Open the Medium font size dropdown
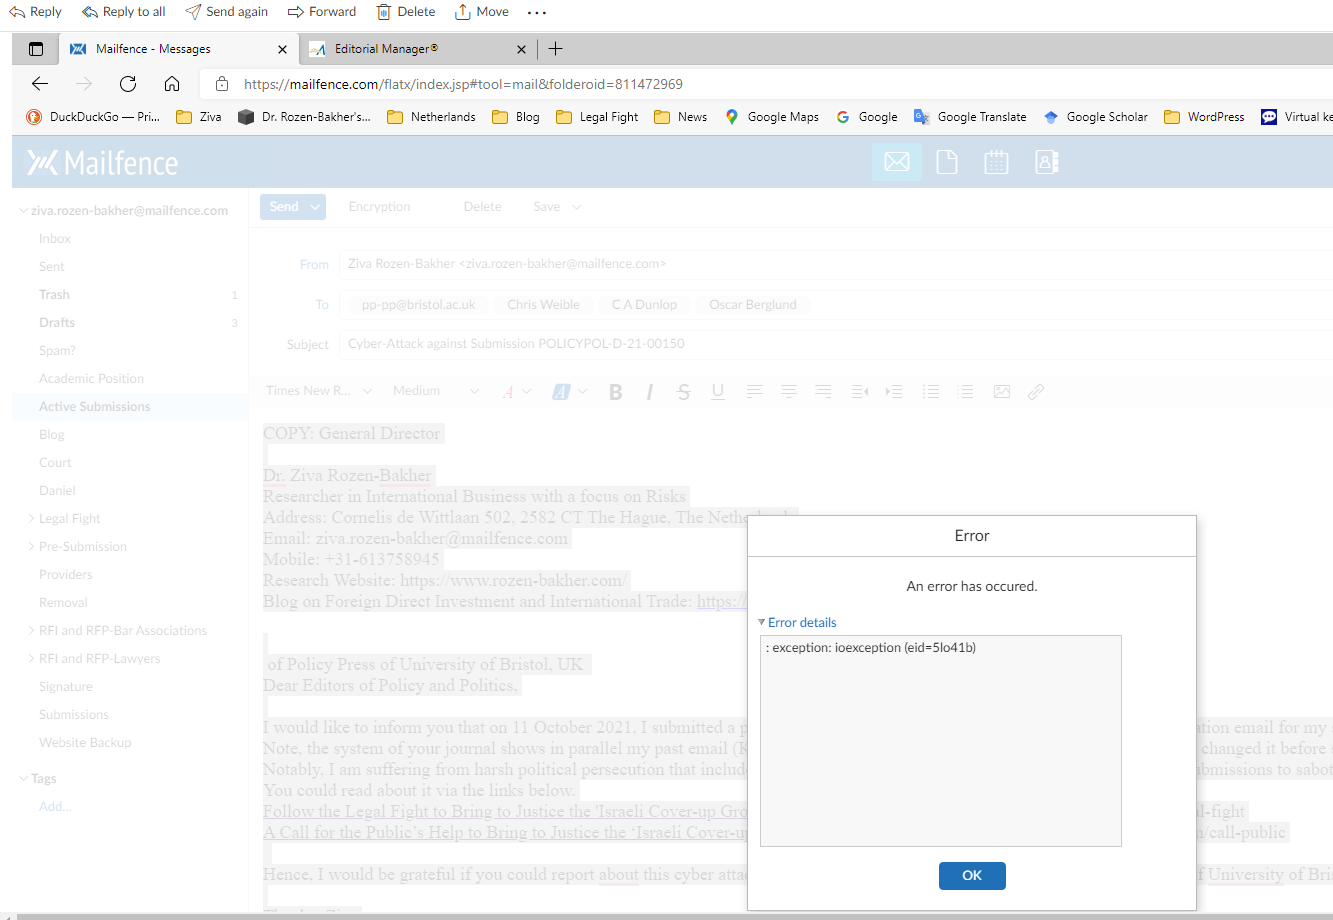This screenshot has width=1333, height=920. coord(436,391)
